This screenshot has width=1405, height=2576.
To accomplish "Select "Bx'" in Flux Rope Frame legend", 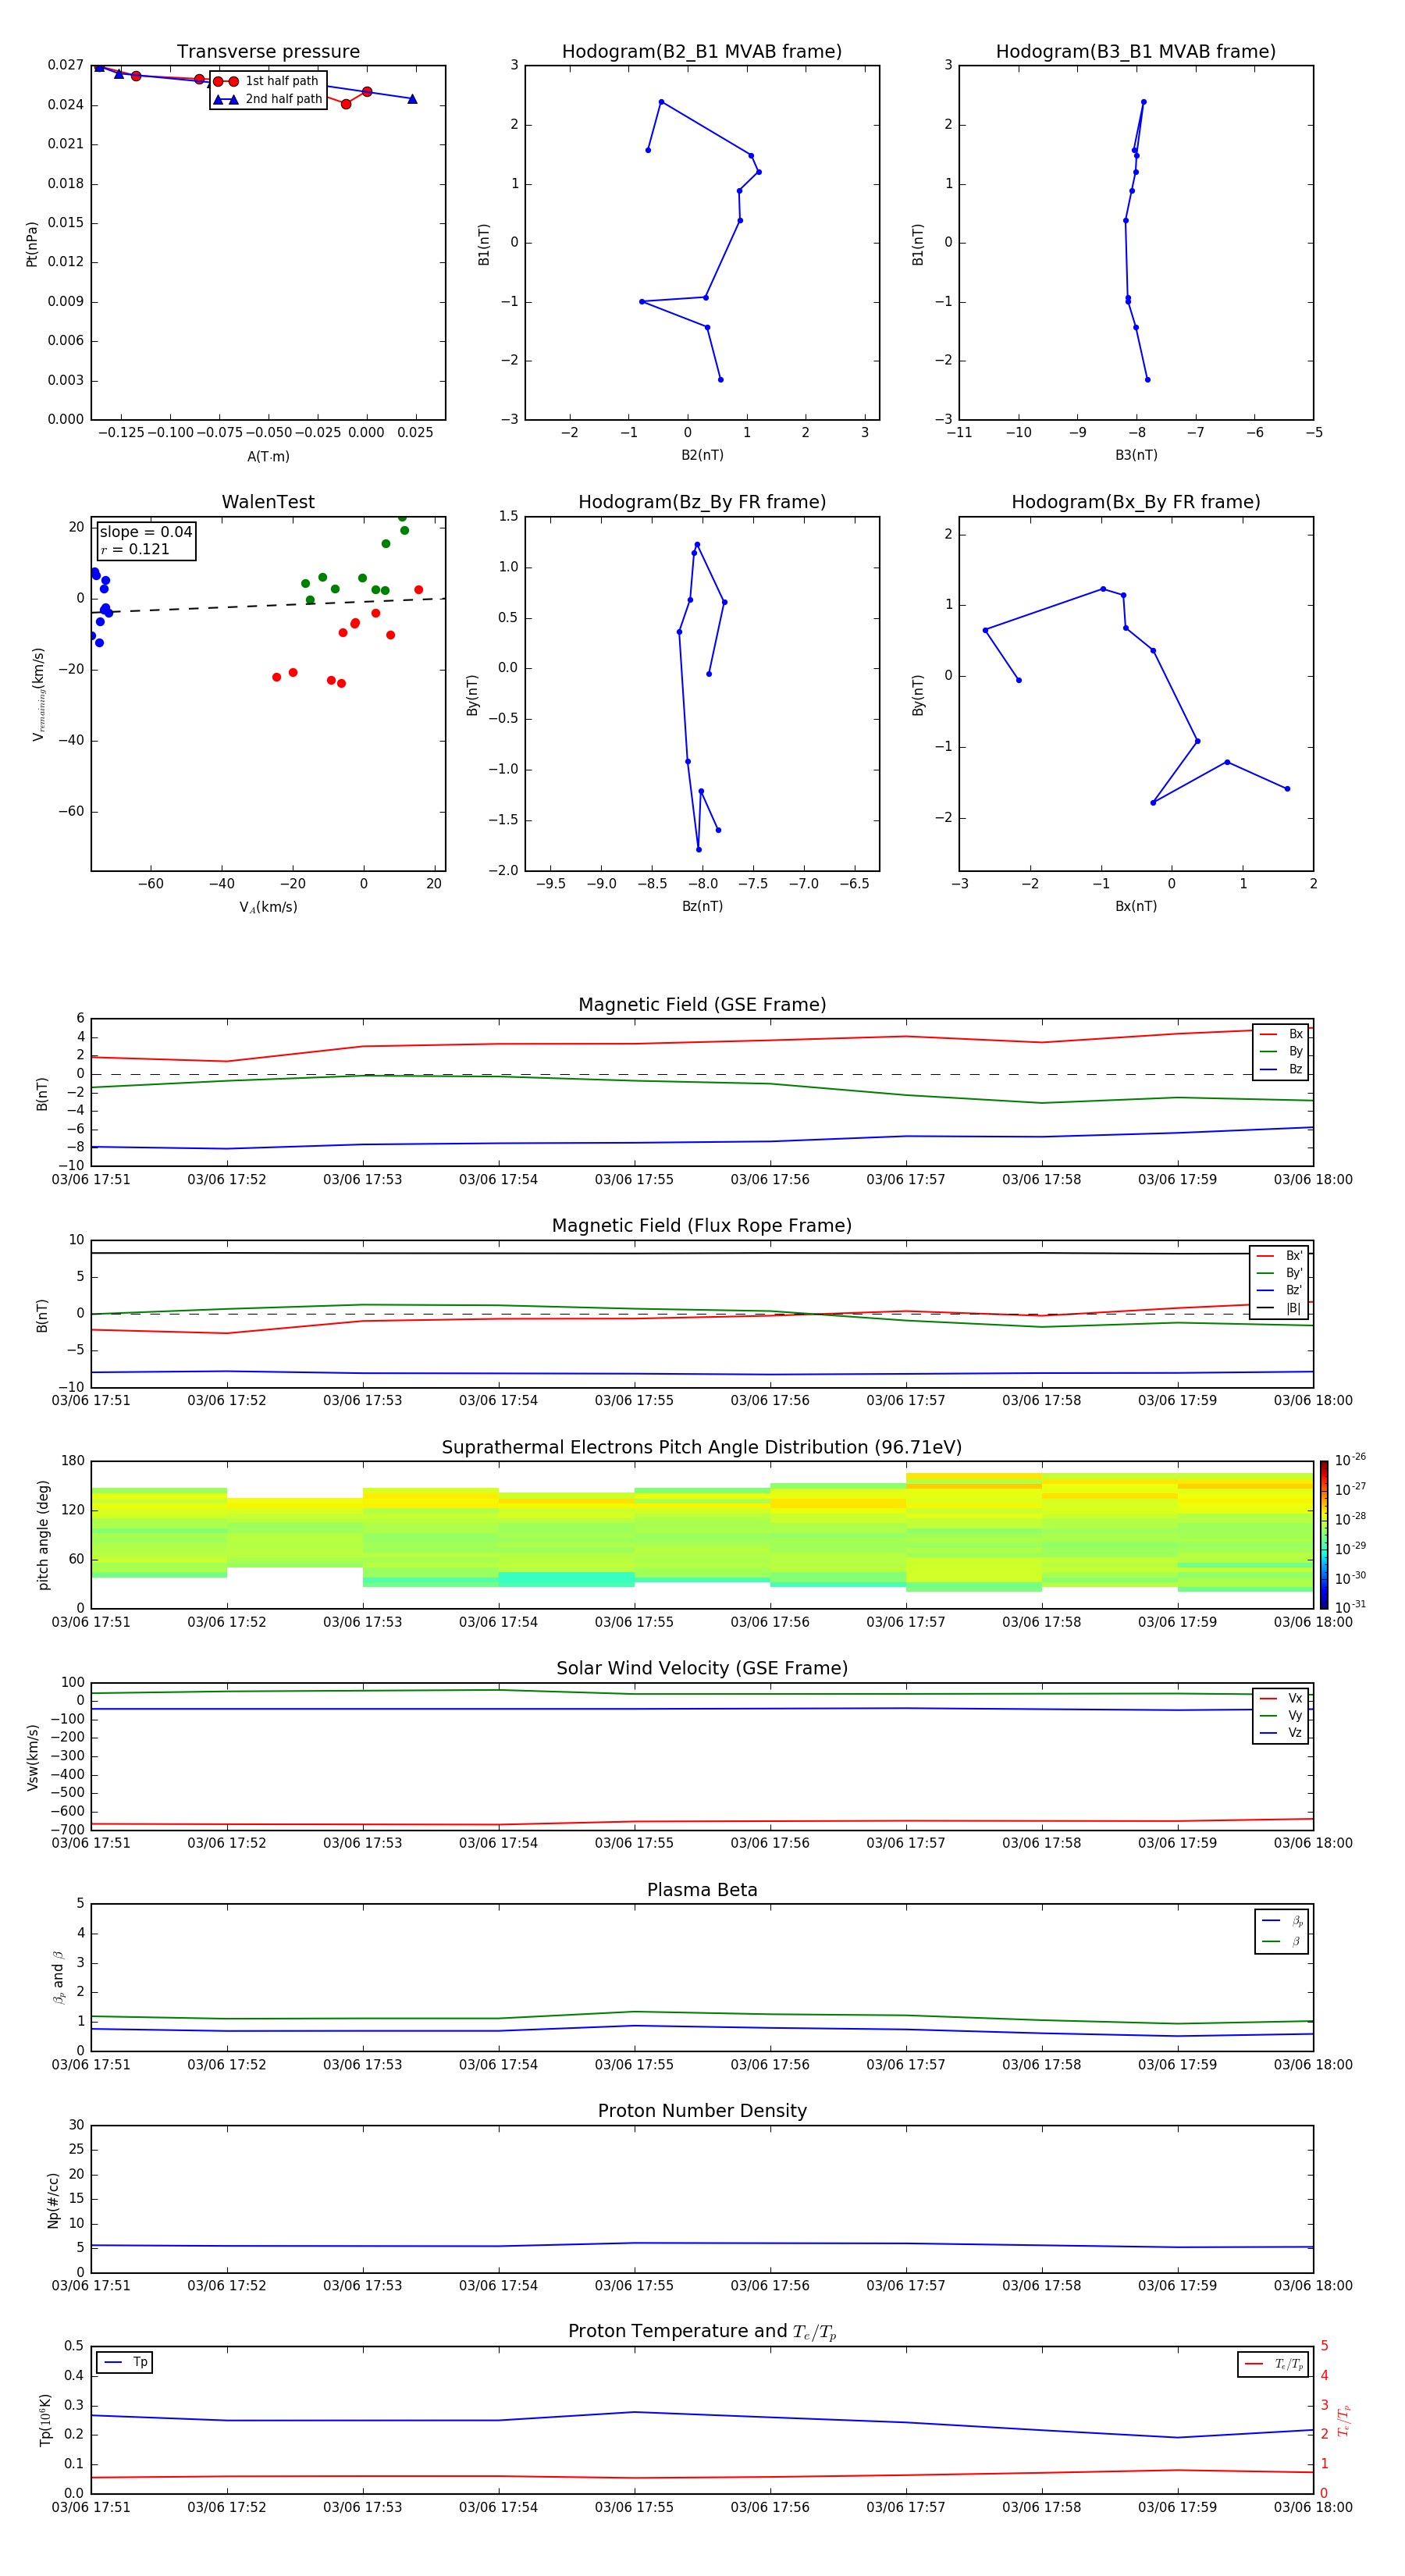I will click(x=1294, y=1256).
